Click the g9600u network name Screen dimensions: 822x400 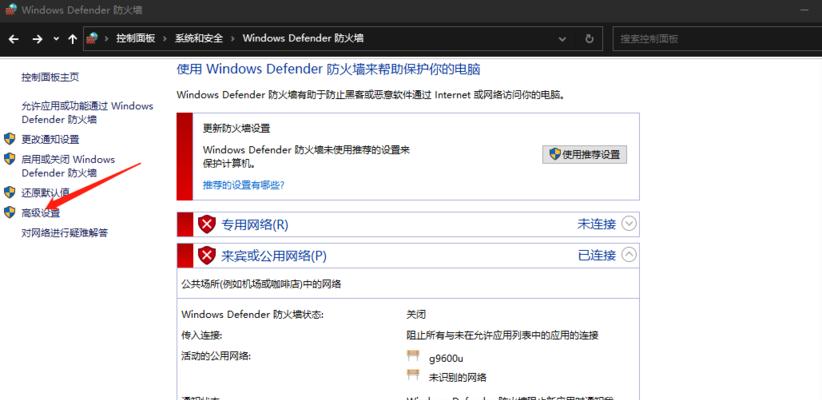tap(446, 359)
